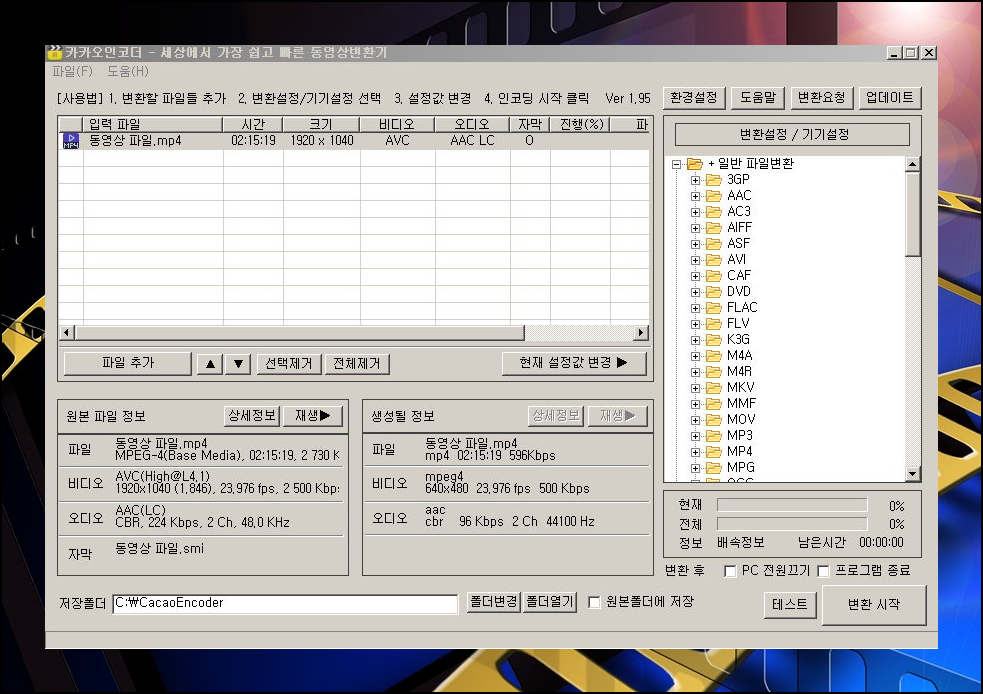Click the CAF folder icon
This screenshot has width=983, height=694.
[x=713, y=276]
